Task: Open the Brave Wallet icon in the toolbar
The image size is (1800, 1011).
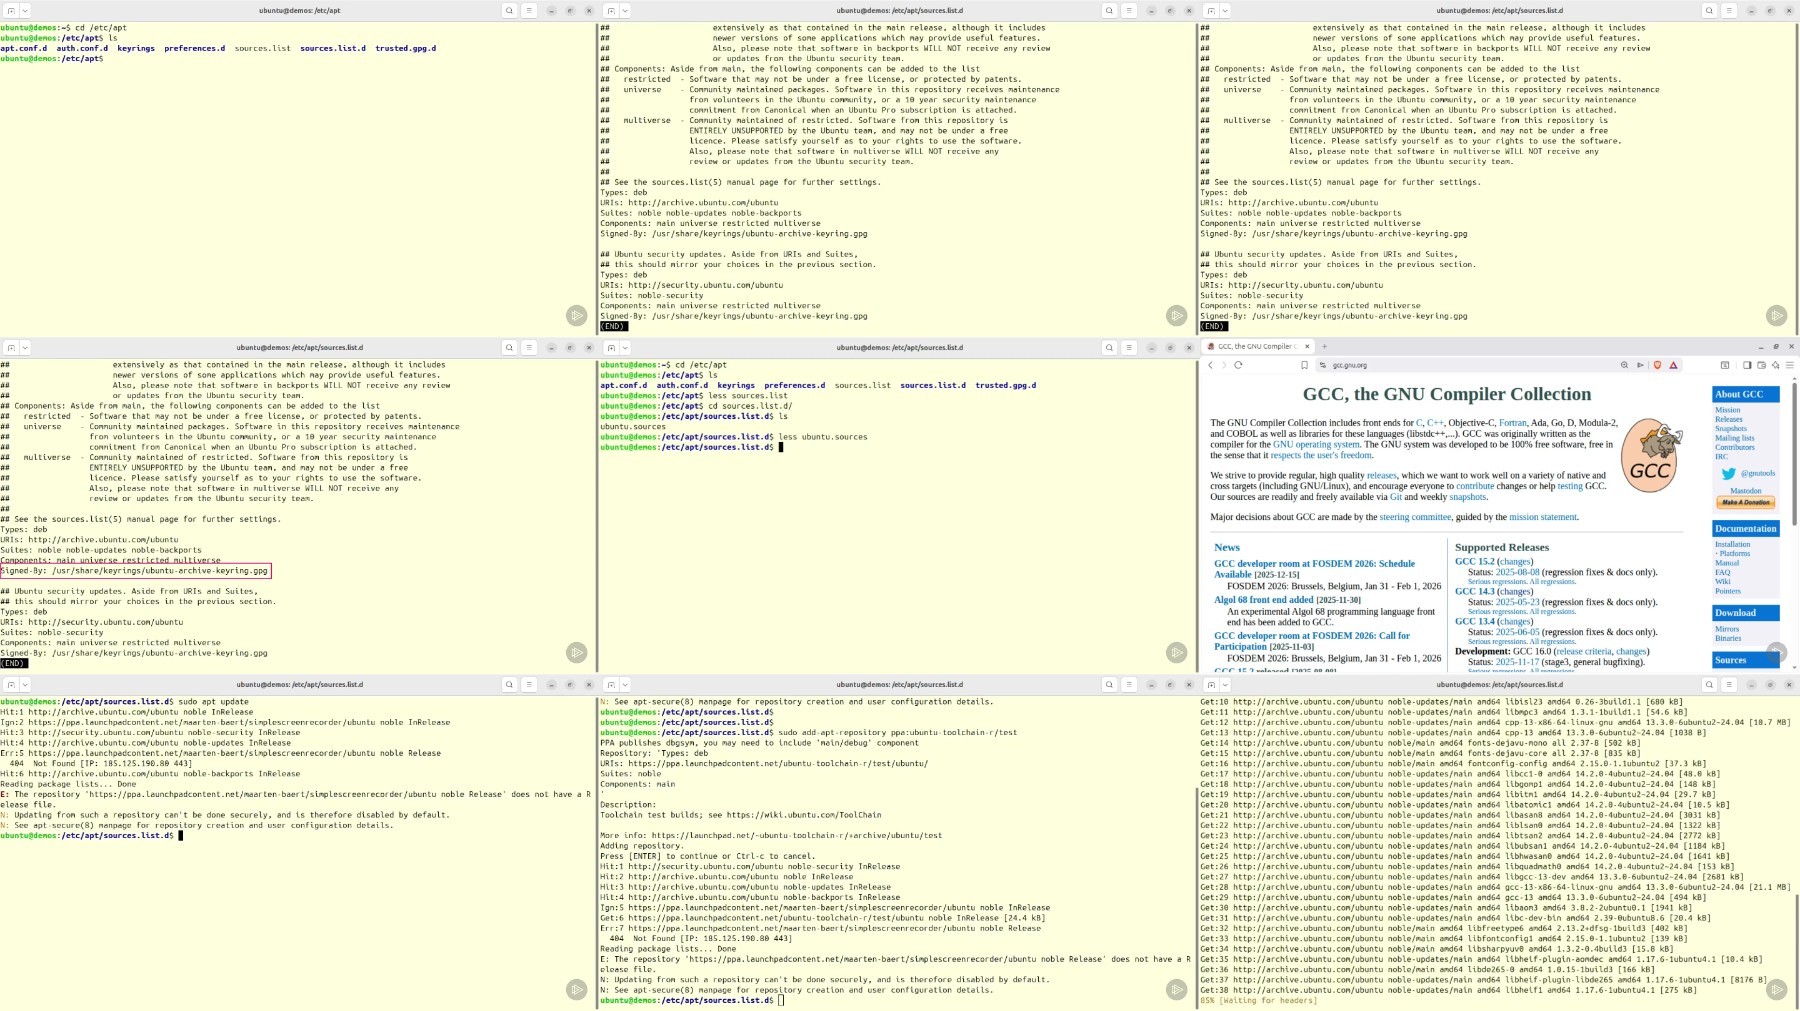Action: 1761,365
